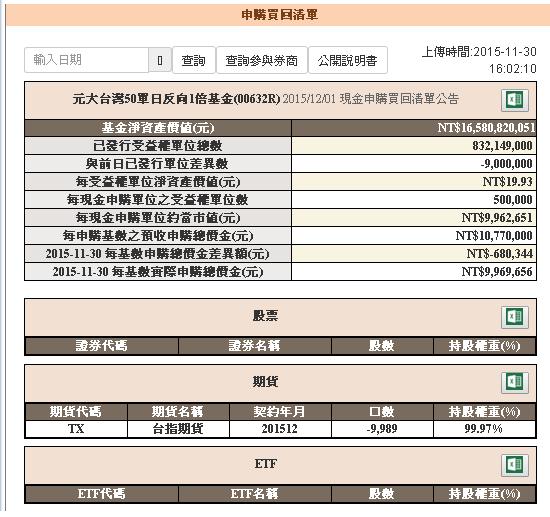This screenshot has height=517, width=550.
Task: Click 持股權重(%) header in ETF table
Action: (x=484, y=494)
